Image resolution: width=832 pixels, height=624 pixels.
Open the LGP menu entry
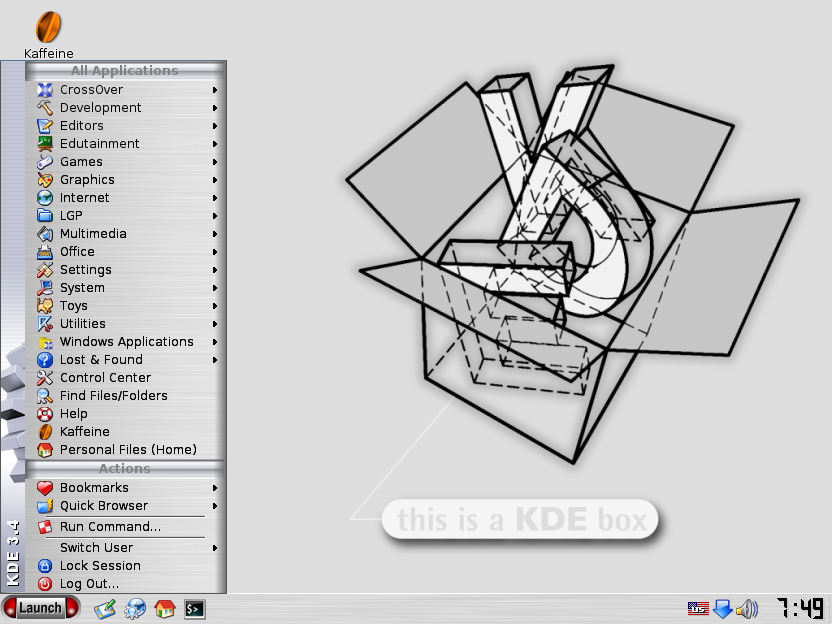coord(126,216)
